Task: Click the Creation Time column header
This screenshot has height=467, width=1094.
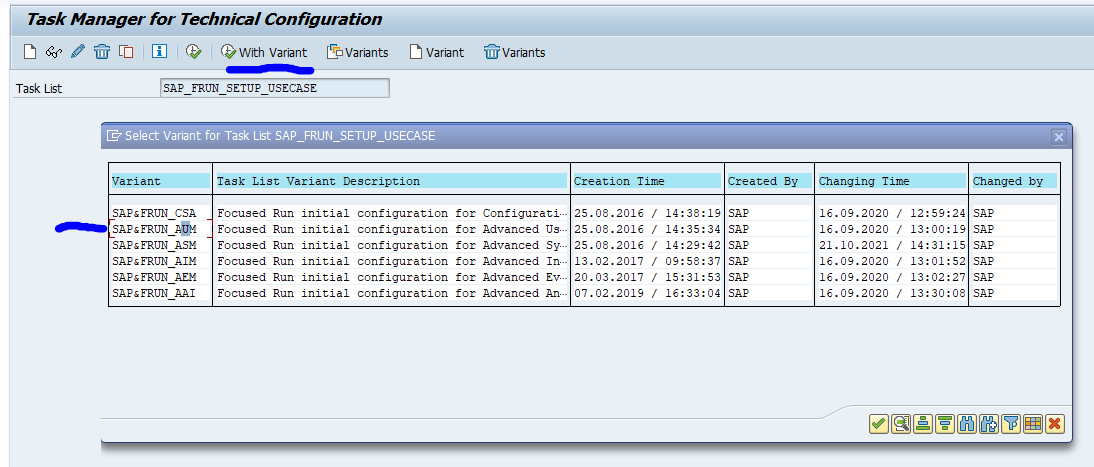Action: (x=647, y=181)
